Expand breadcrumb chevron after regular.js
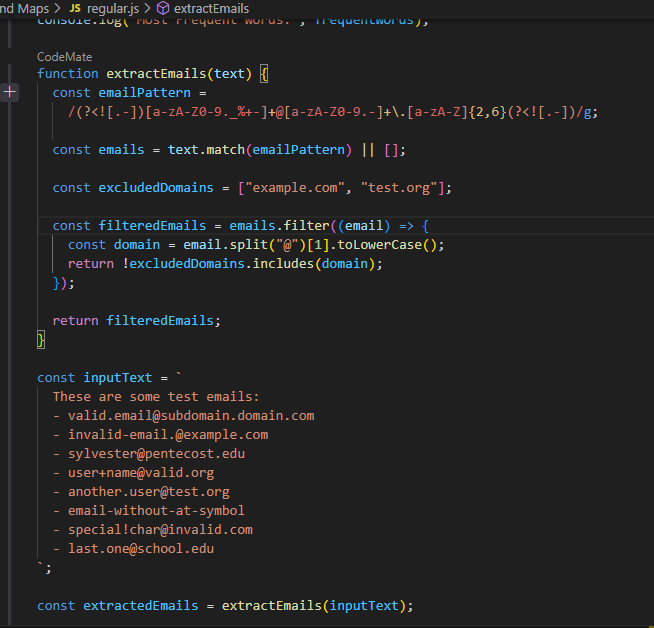This screenshot has width=654, height=628. 147,8
